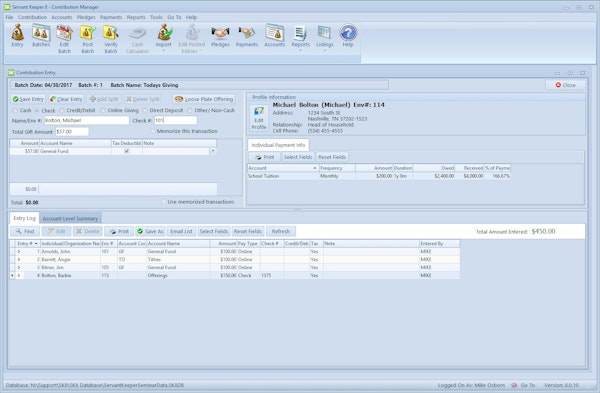Click Save As in Entry Log toolbar
The height and width of the screenshot is (393, 600).
(x=150, y=231)
